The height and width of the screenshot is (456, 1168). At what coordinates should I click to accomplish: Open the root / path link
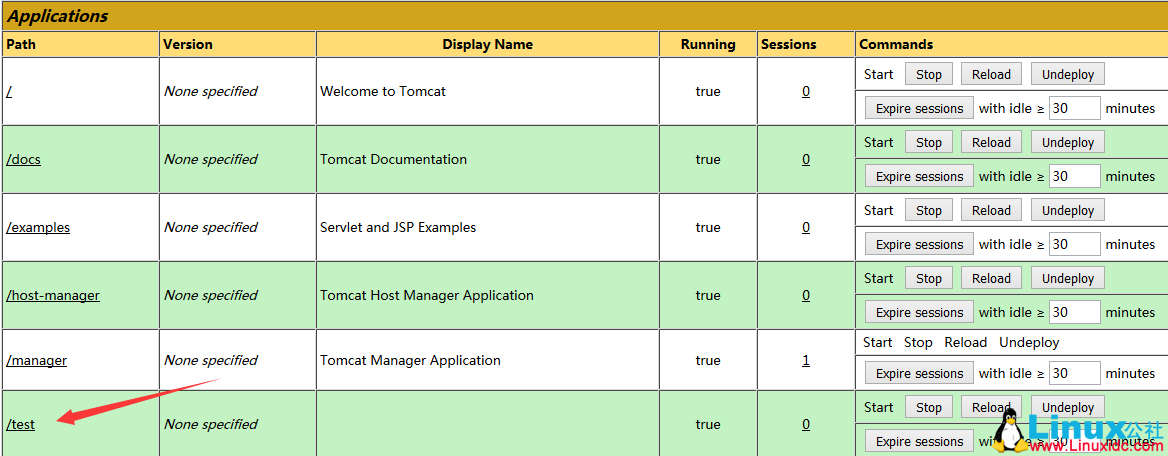click(x=9, y=91)
